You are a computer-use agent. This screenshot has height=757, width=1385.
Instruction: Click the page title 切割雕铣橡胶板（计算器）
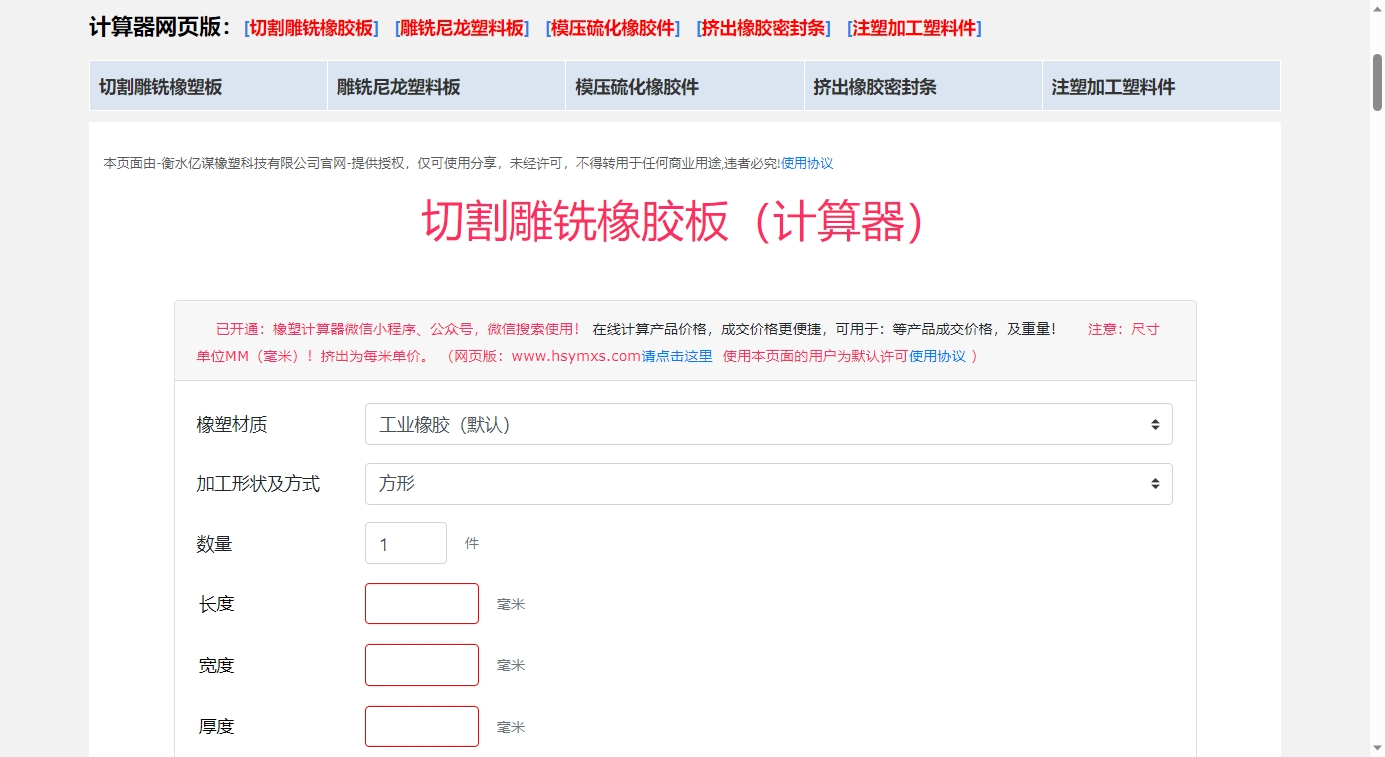pos(677,221)
